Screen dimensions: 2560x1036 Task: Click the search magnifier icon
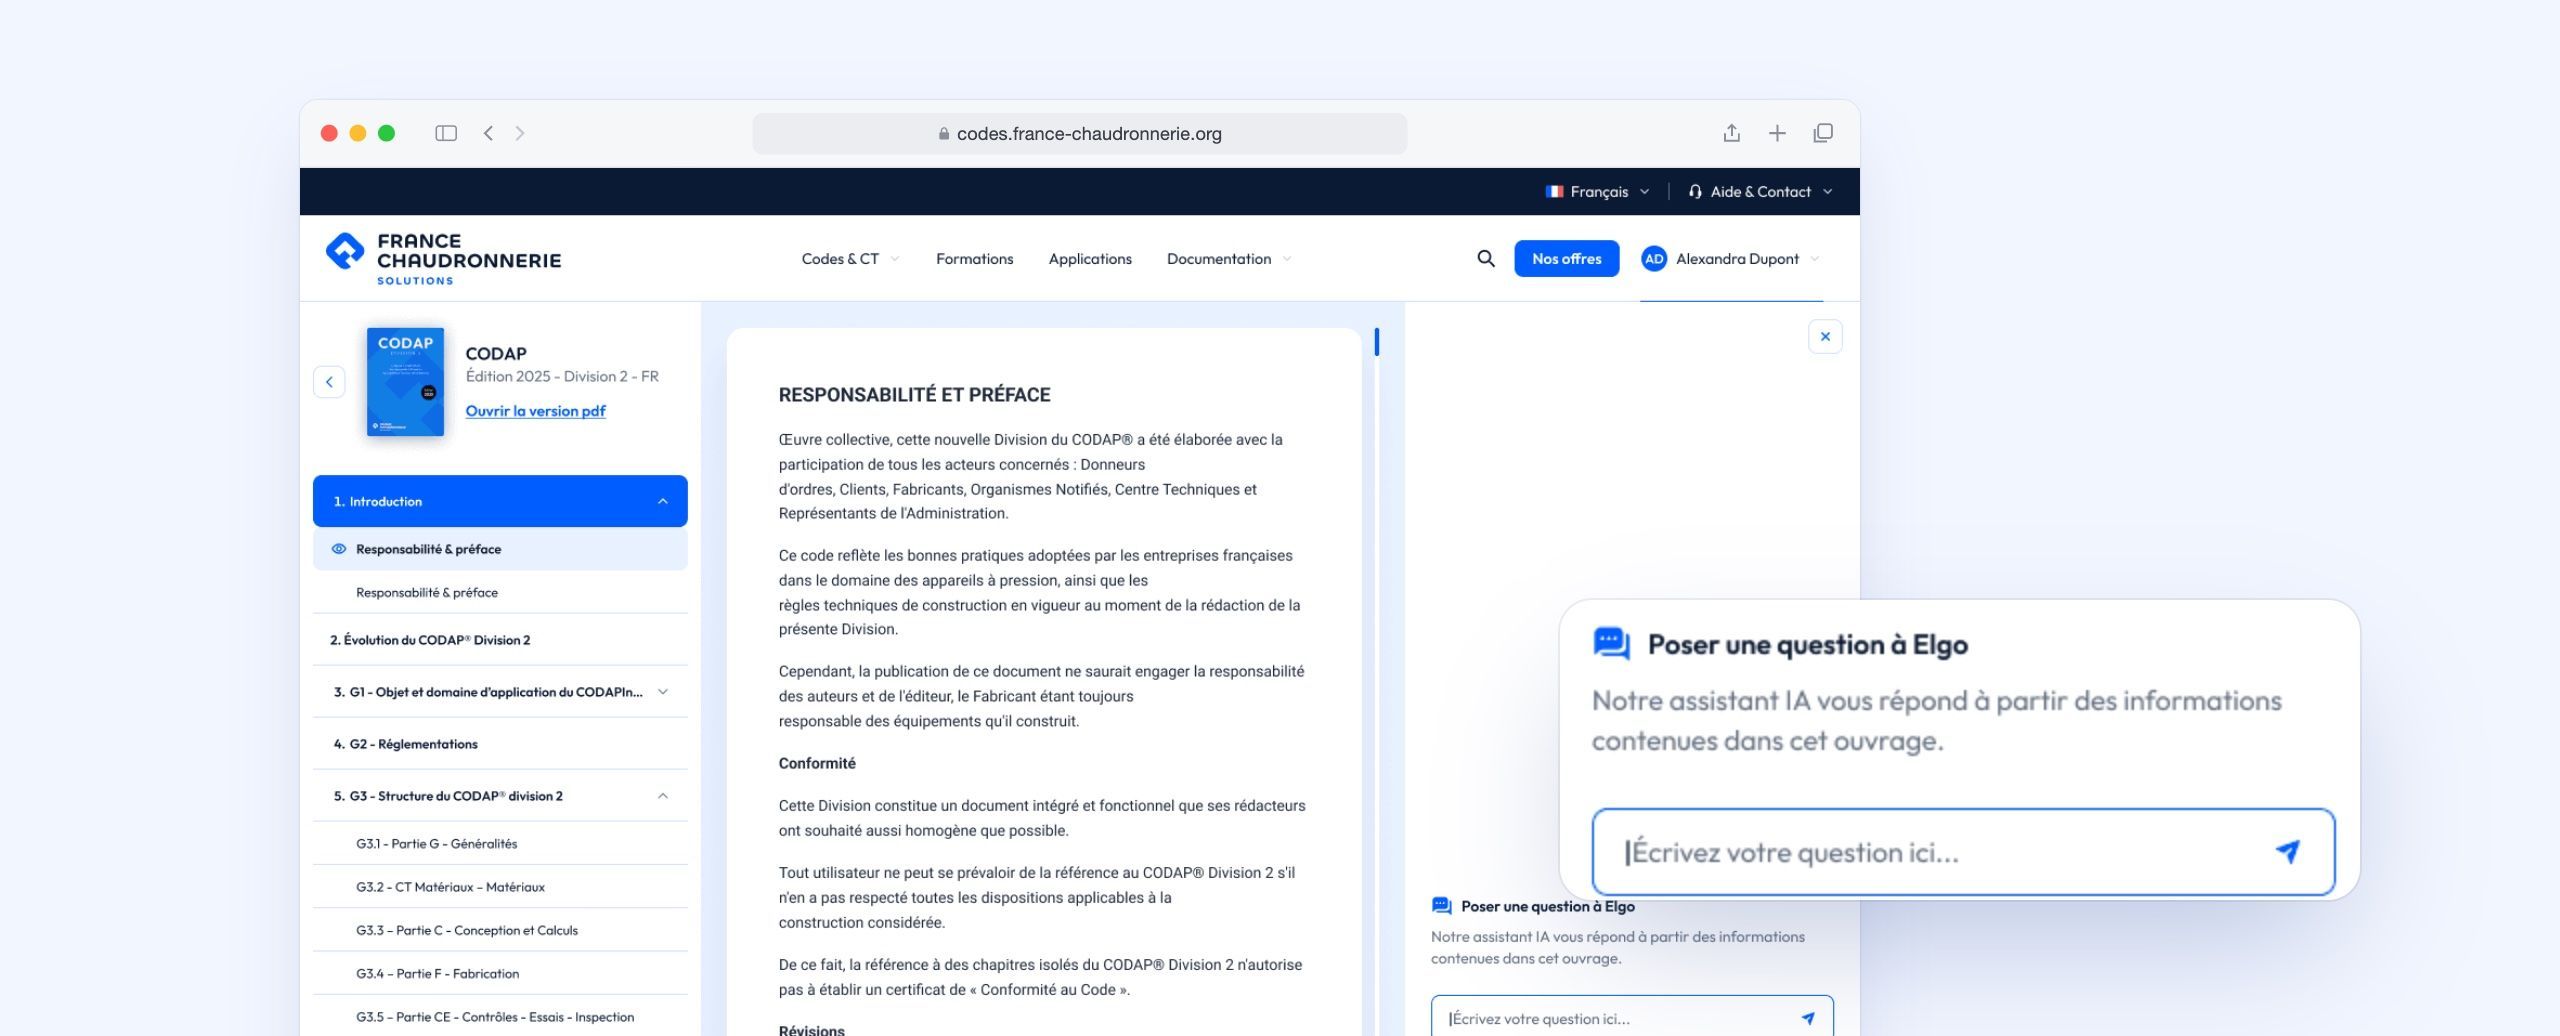1486,259
